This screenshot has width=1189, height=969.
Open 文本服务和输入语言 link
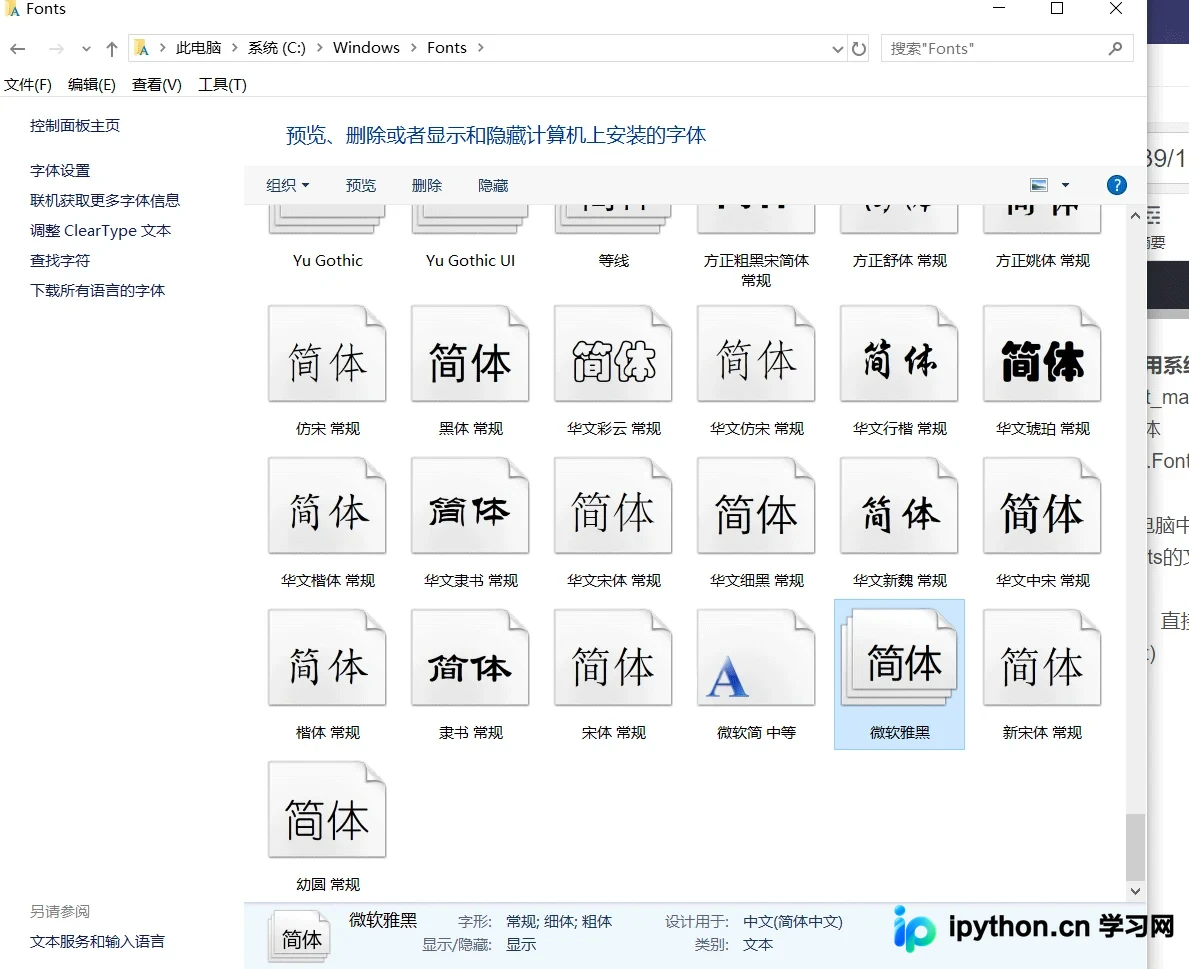97,942
